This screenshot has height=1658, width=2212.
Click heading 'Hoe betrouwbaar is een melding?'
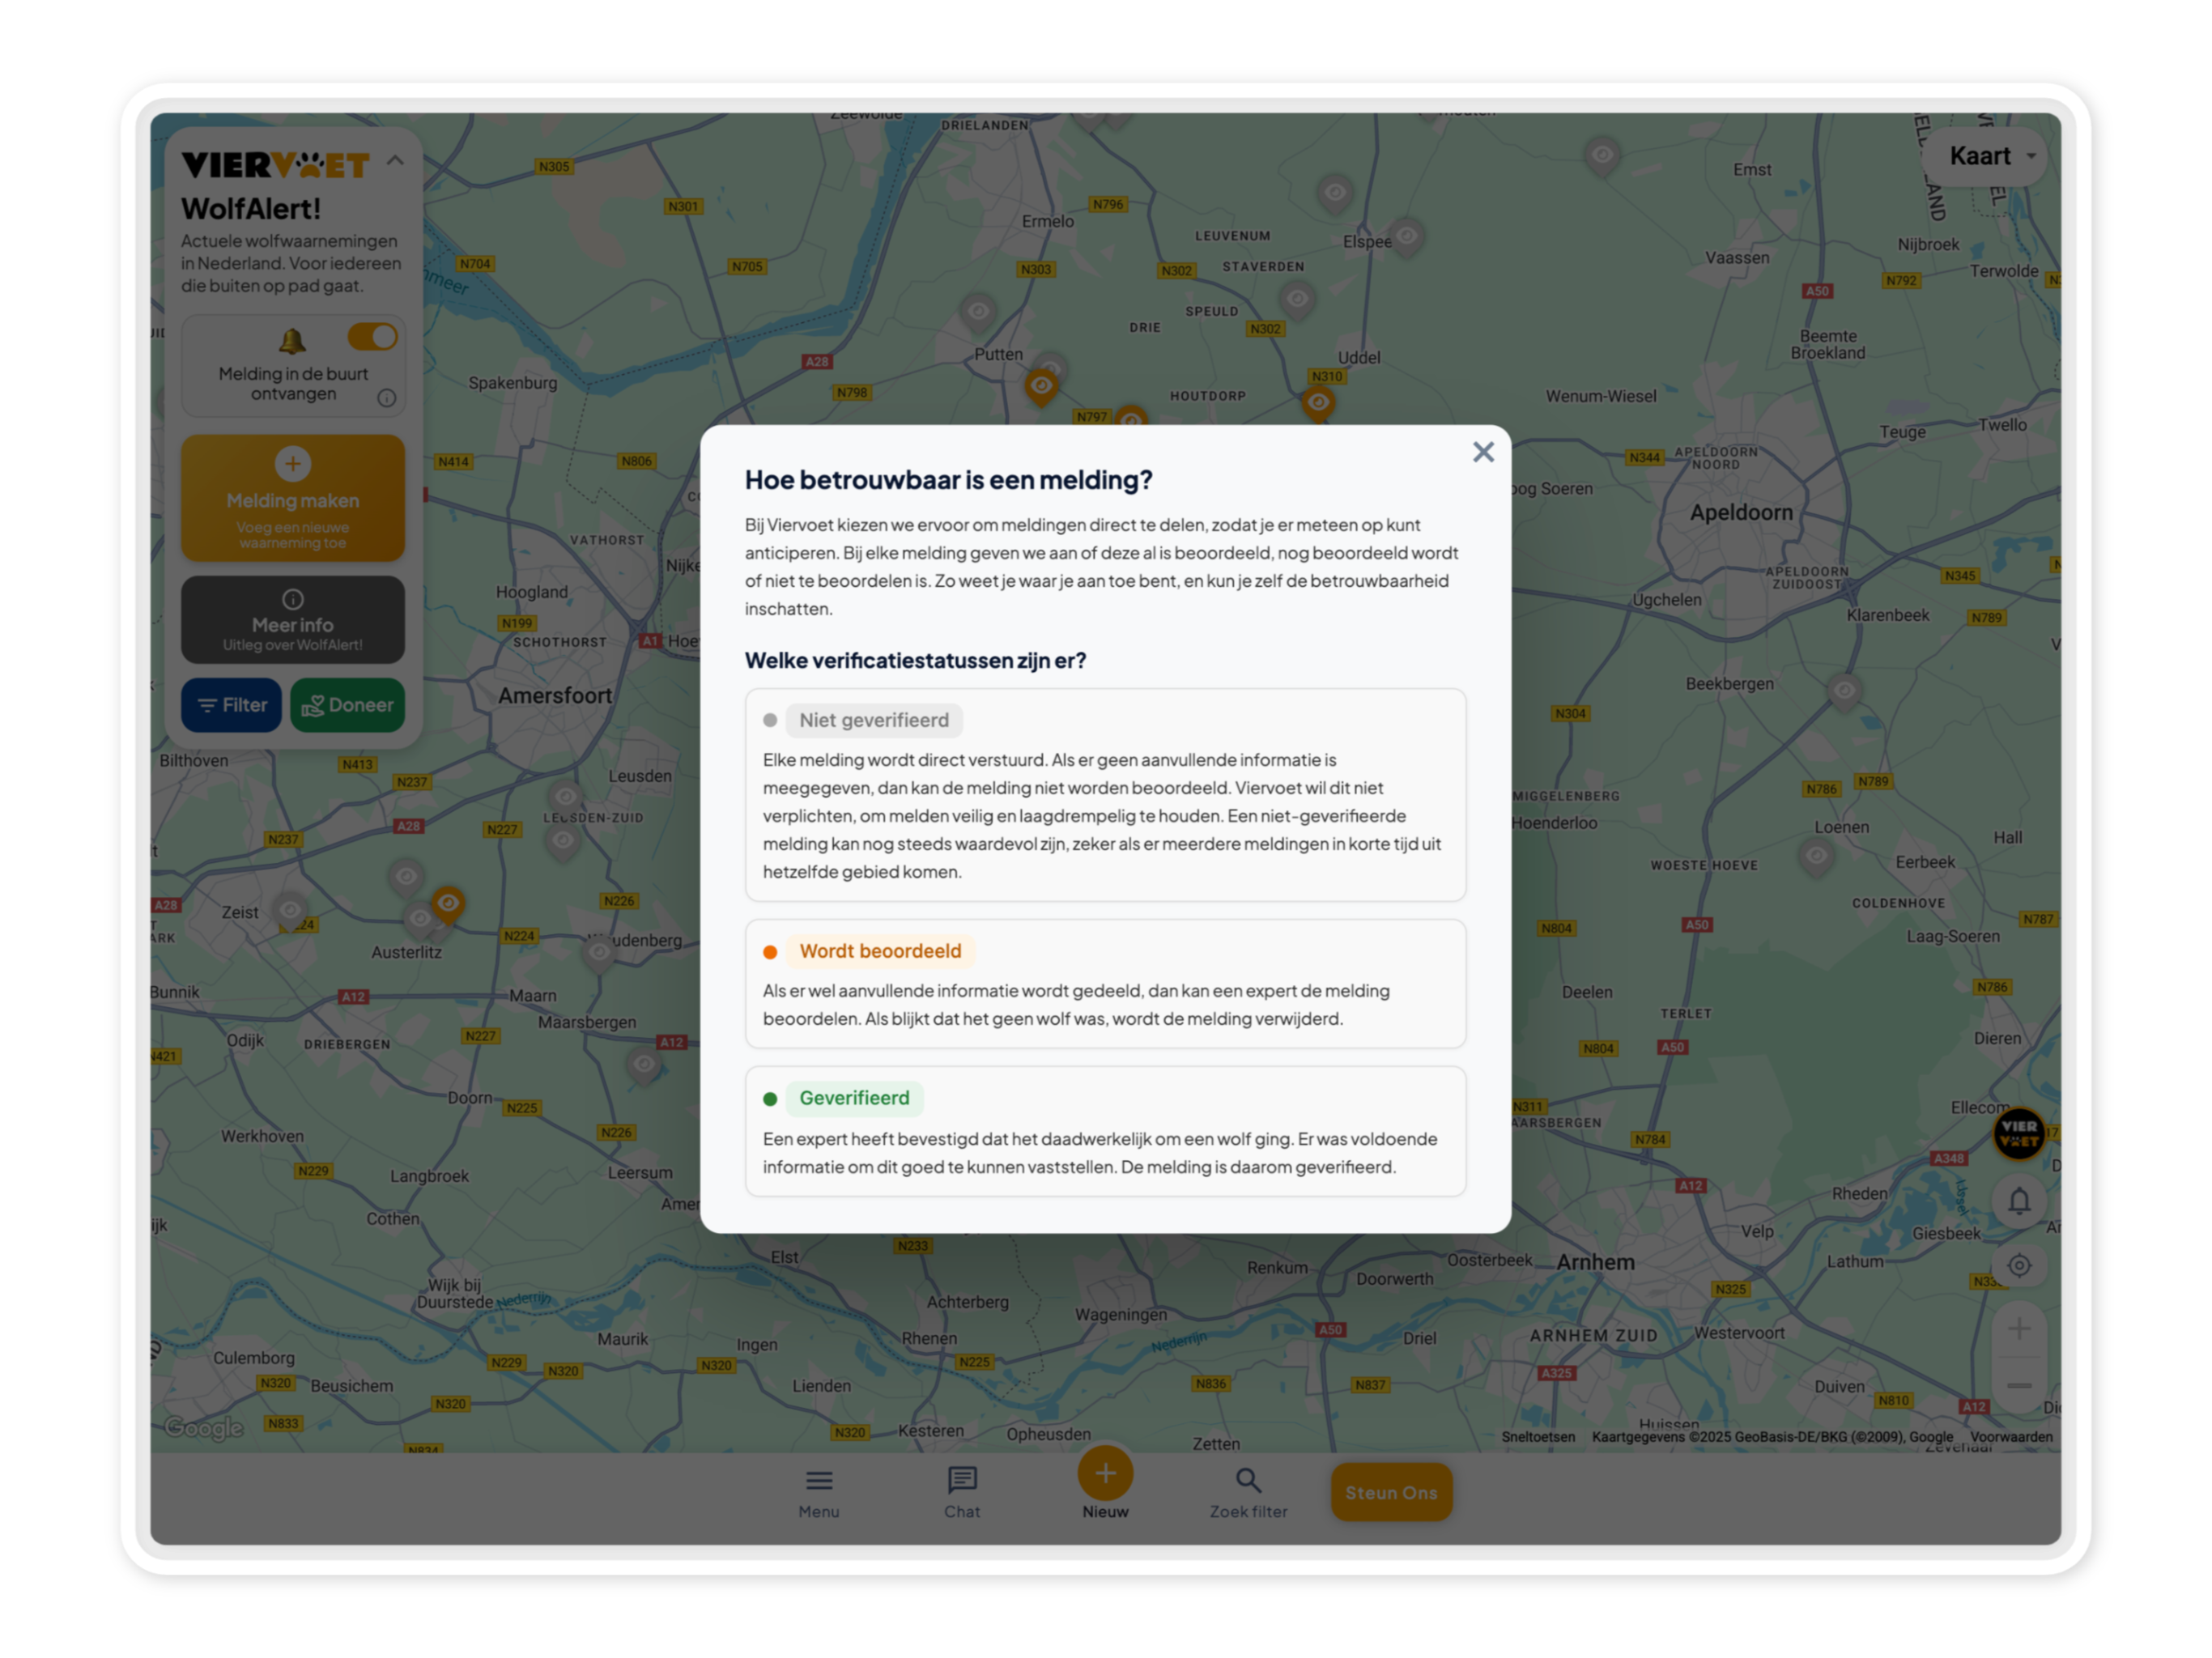click(948, 480)
